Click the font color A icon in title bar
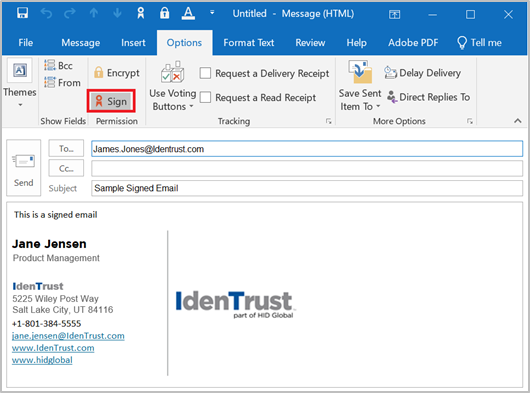The image size is (530, 393). pyautogui.click(x=188, y=14)
